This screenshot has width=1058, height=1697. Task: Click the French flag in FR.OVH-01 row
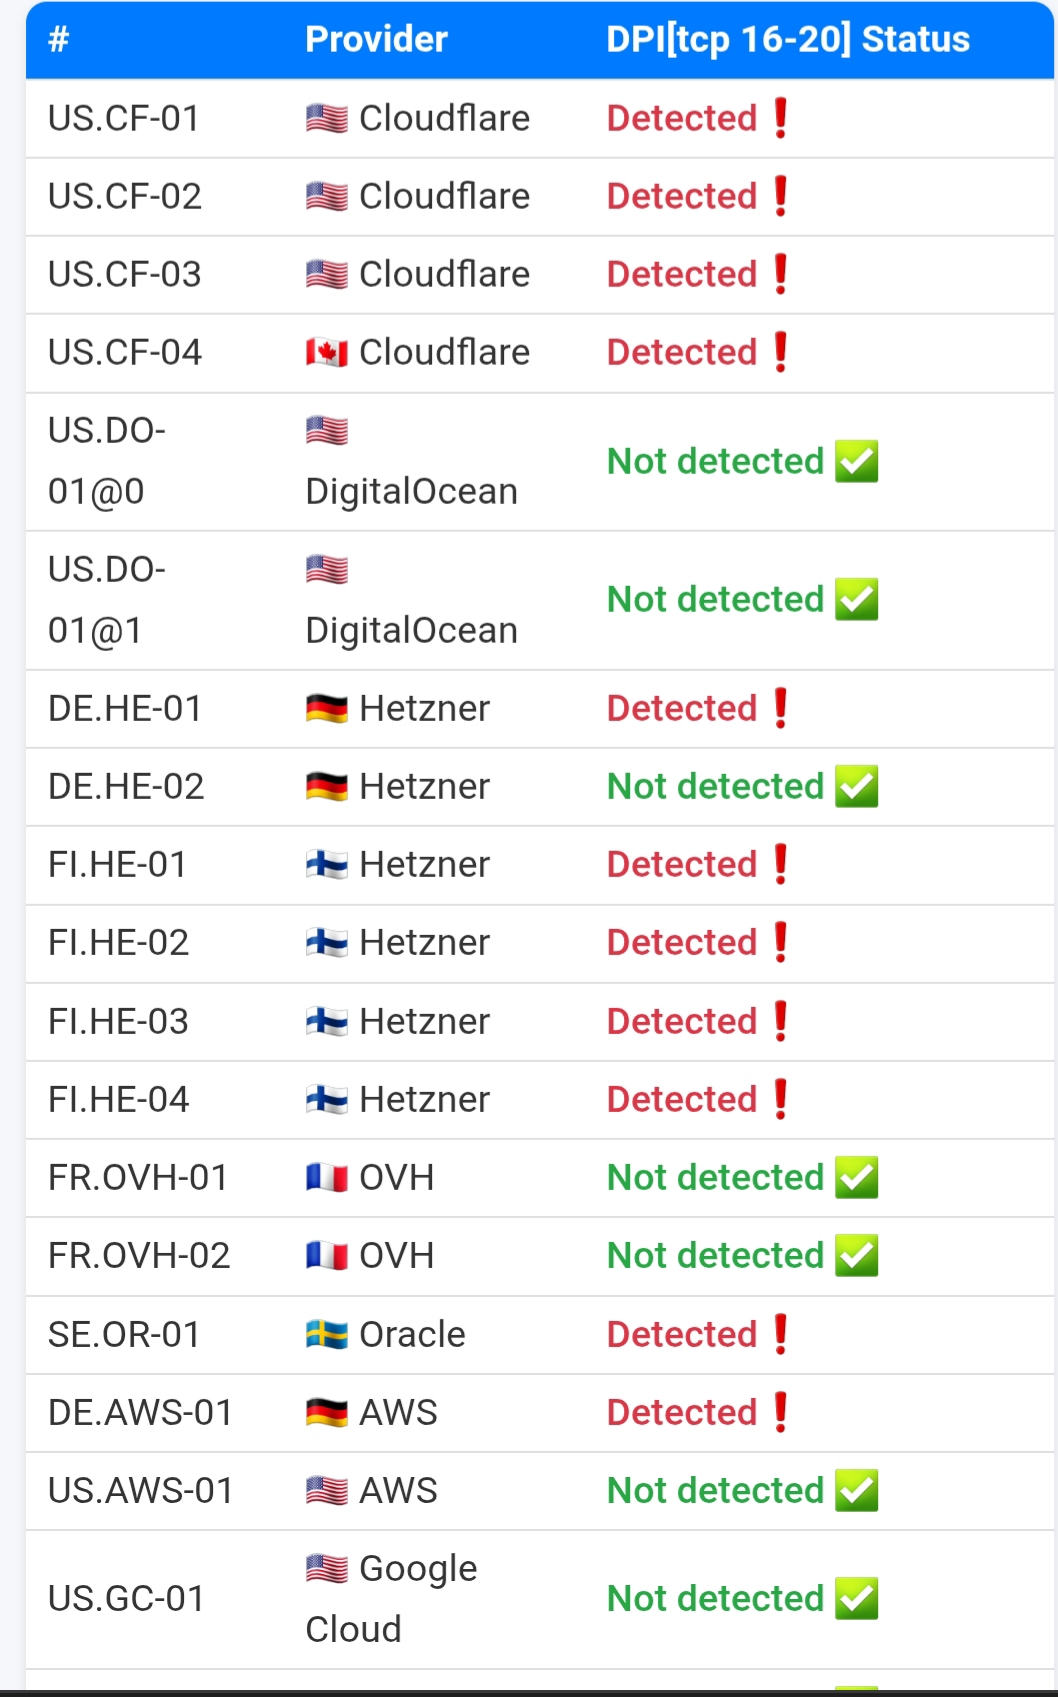coord(327,1177)
